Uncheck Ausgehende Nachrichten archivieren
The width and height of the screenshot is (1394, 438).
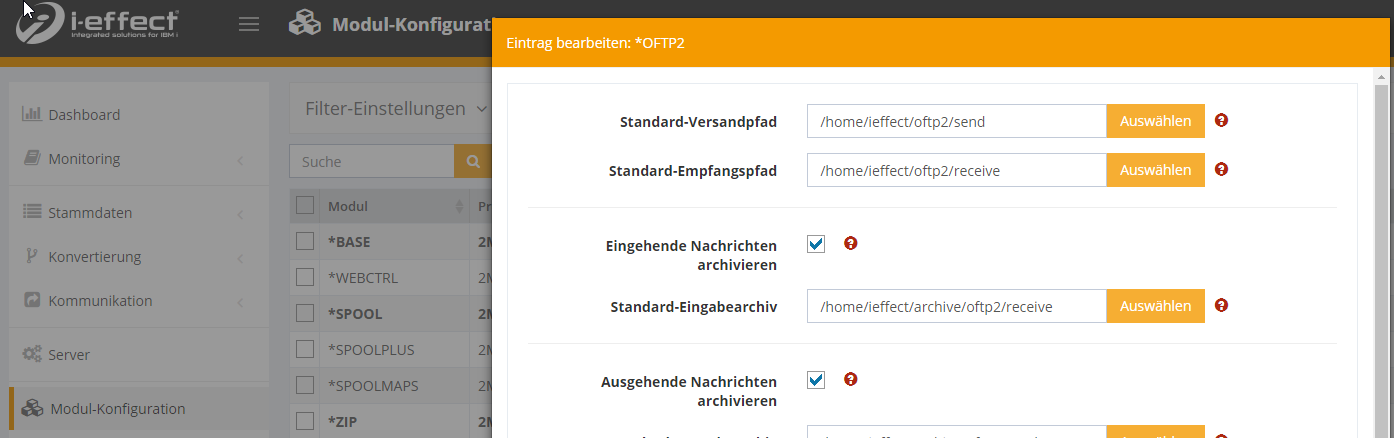(816, 380)
